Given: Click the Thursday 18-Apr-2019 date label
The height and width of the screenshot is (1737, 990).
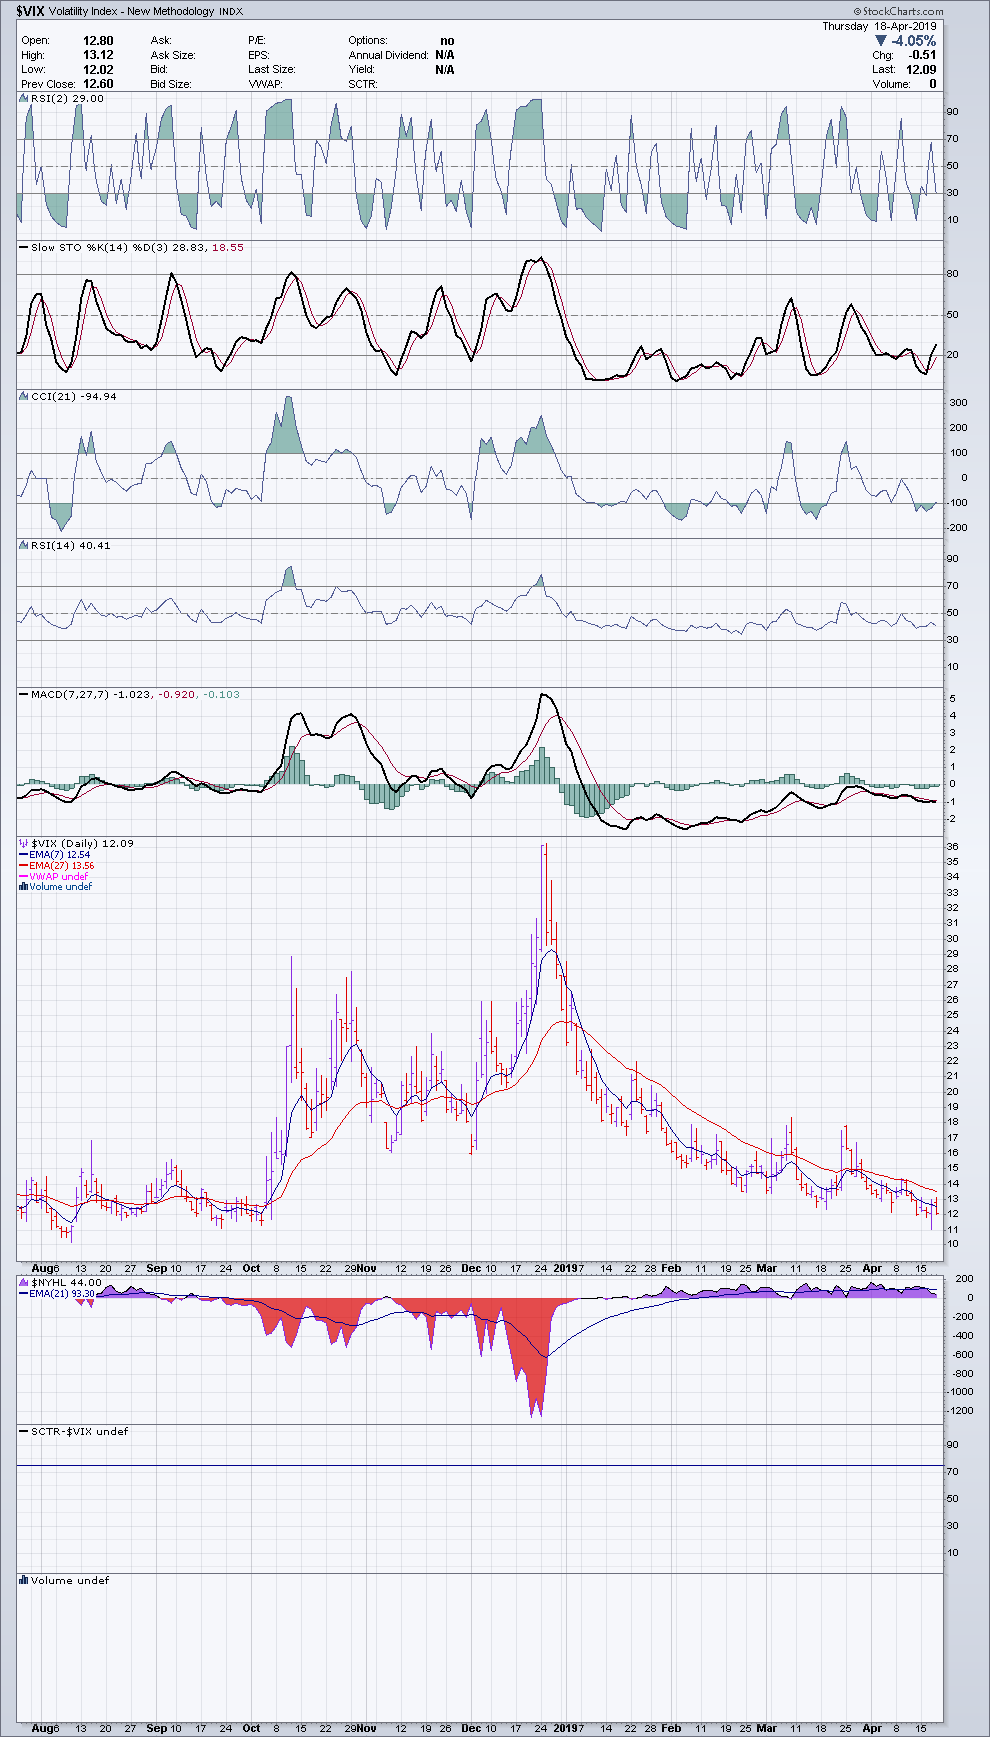Looking at the screenshot, I should click(879, 26).
